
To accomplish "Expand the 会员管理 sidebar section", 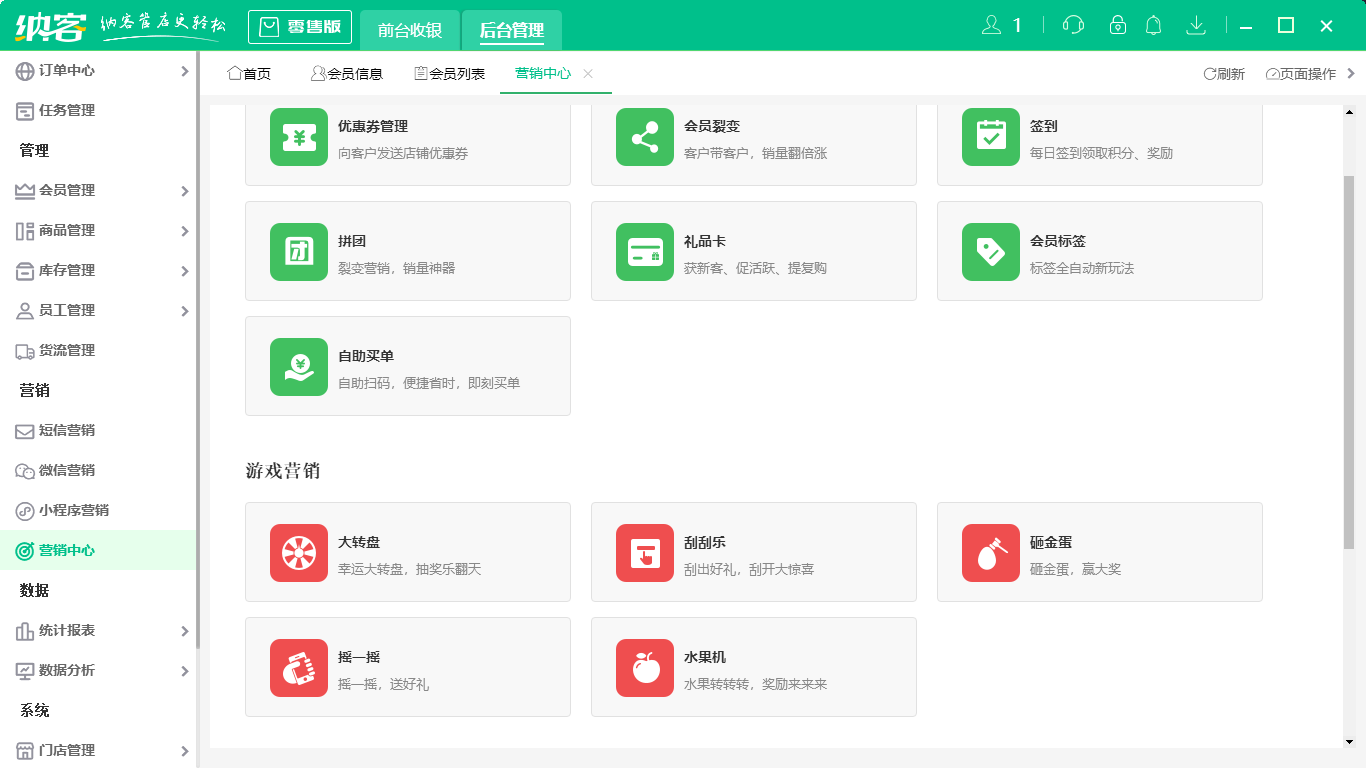I will 97,190.
